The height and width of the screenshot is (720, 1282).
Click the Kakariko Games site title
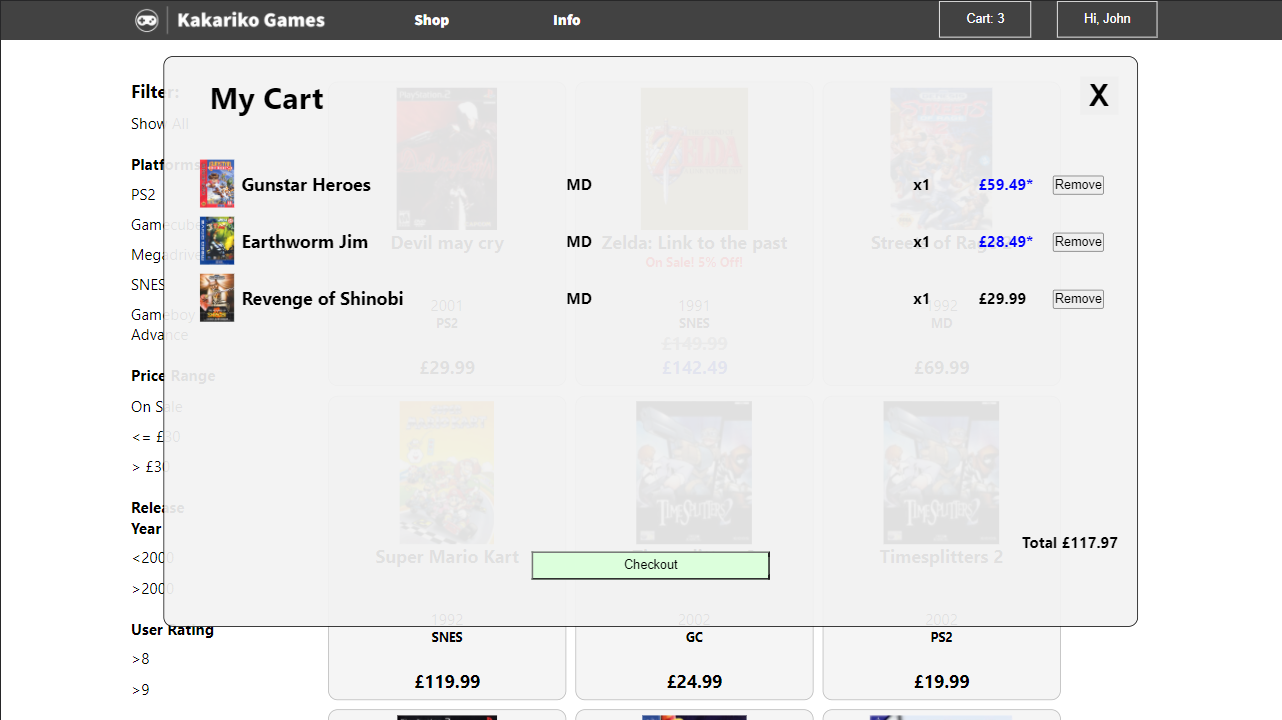click(251, 20)
